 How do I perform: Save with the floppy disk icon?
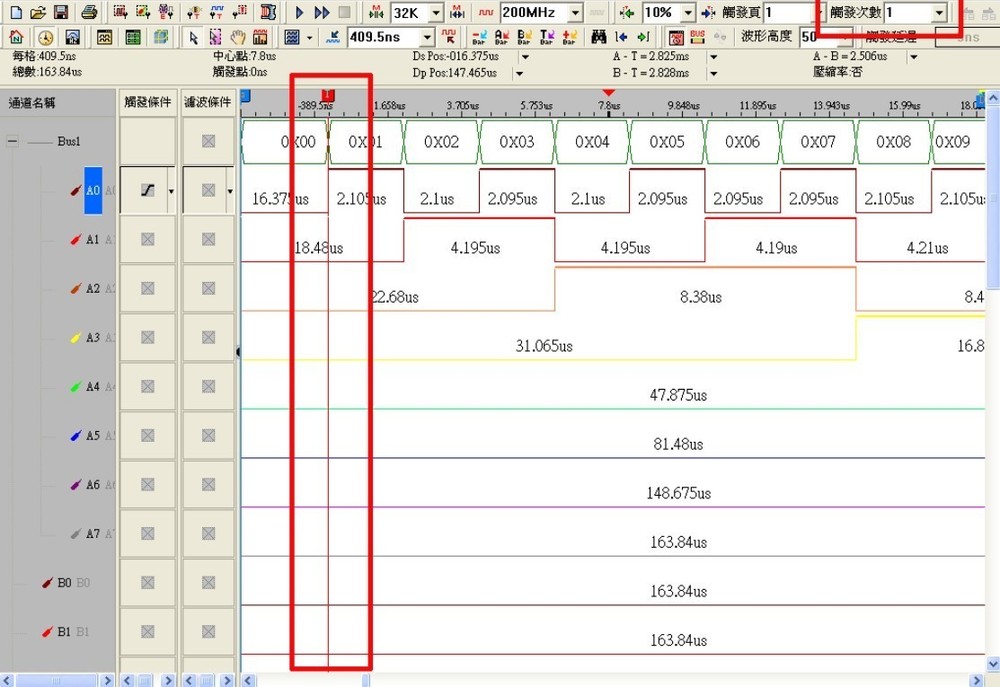pyautogui.click(x=61, y=12)
